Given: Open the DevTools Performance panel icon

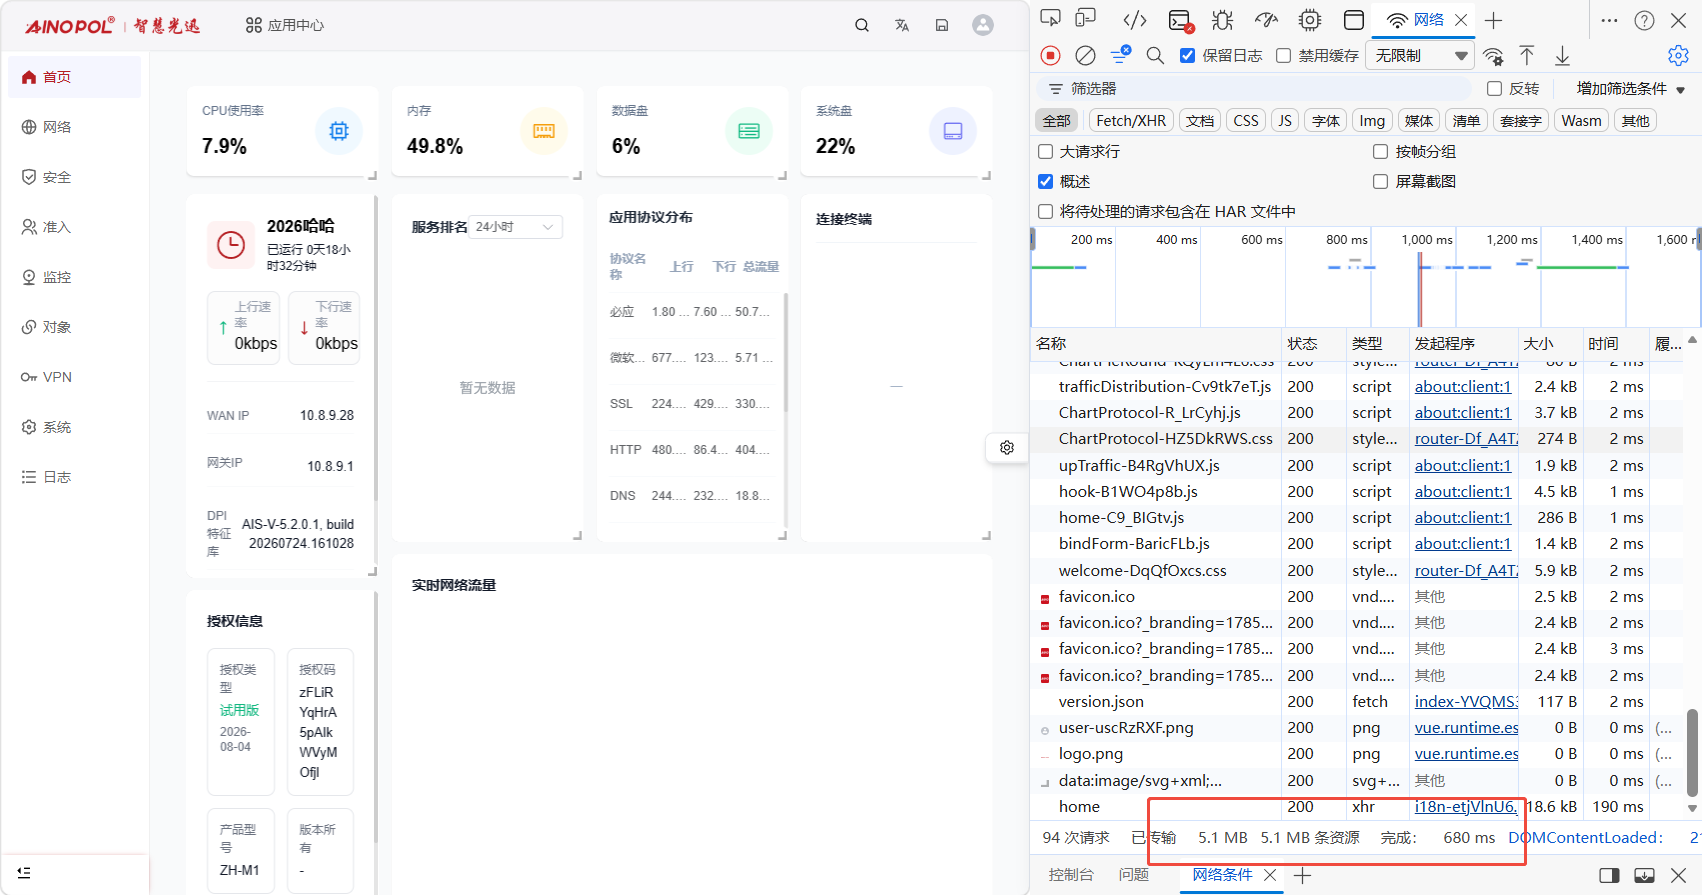Looking at the screenshot, I should click(1267, 20).
